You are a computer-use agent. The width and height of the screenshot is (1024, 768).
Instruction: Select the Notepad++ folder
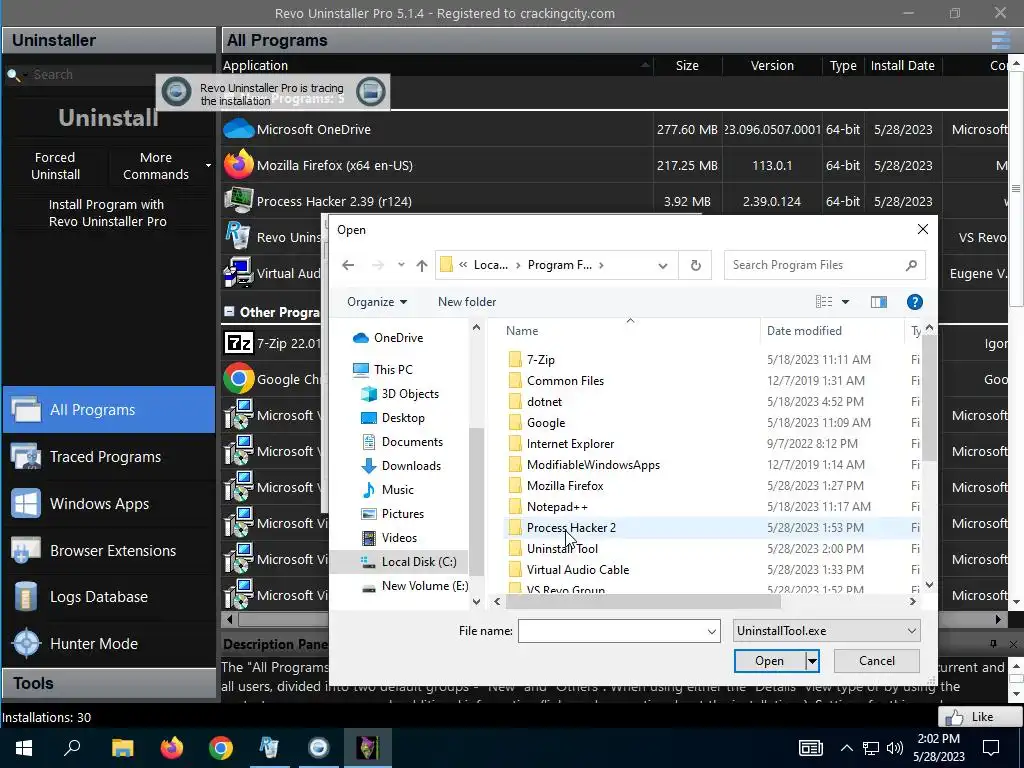(x=557, y=507)
